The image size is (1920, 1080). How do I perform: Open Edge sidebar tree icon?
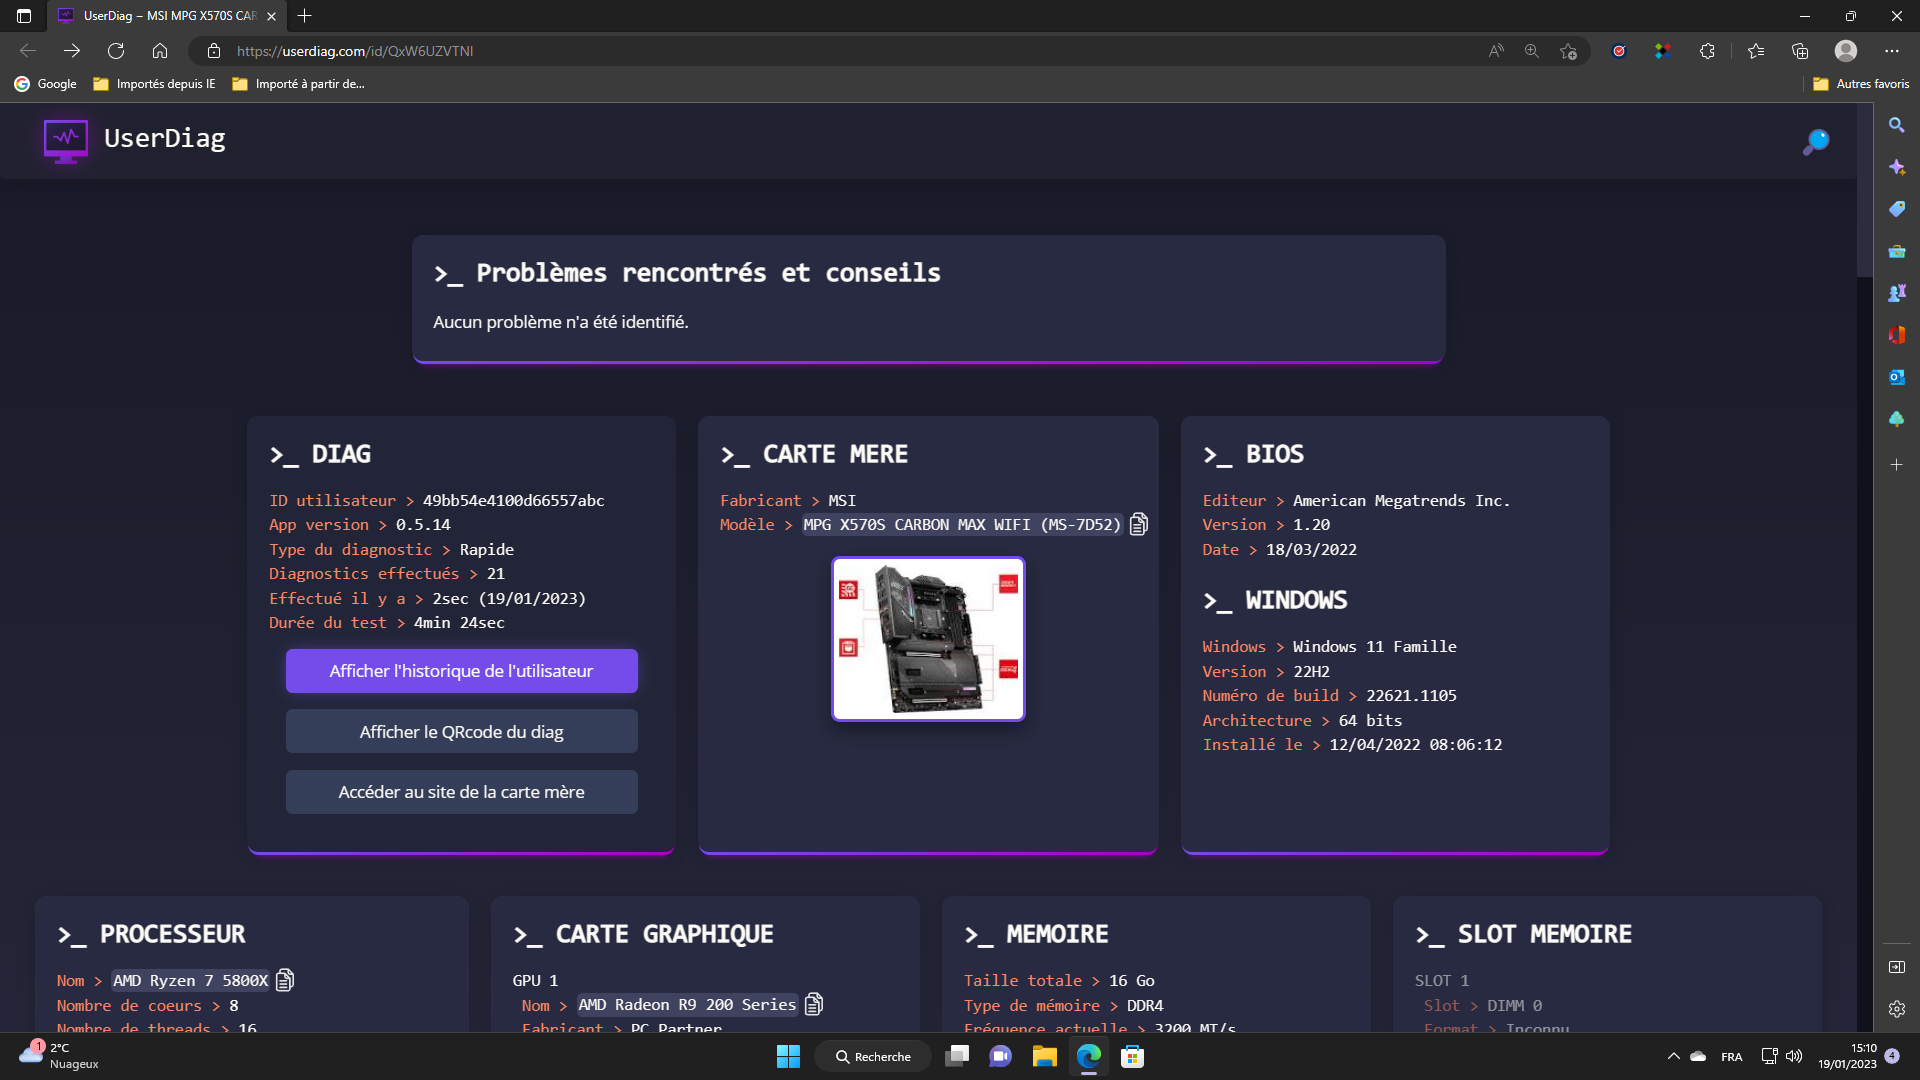[1896, 419]
